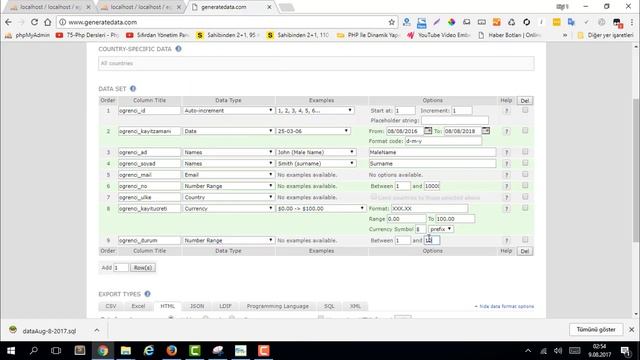Tick delete checkbox for ogrenci_soyad row

(525, 163)
